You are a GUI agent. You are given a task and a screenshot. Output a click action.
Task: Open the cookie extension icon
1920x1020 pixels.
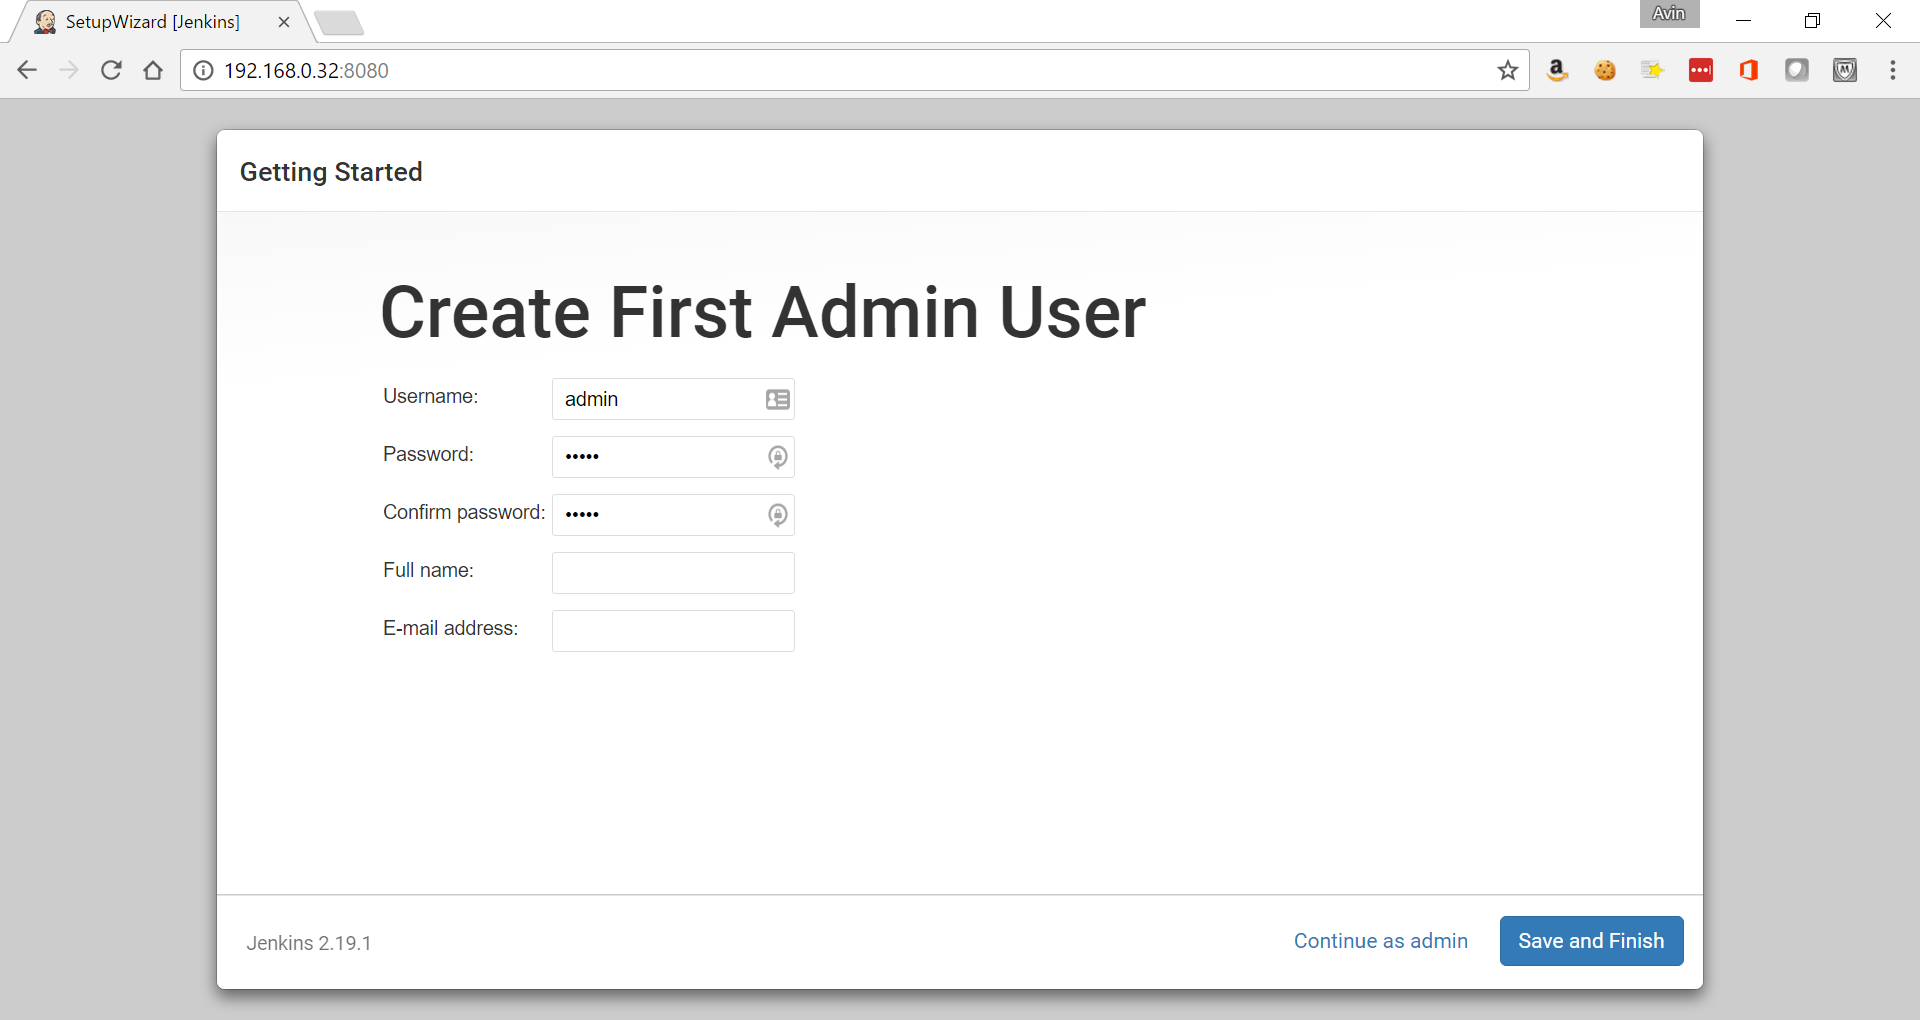[1605, 70]
